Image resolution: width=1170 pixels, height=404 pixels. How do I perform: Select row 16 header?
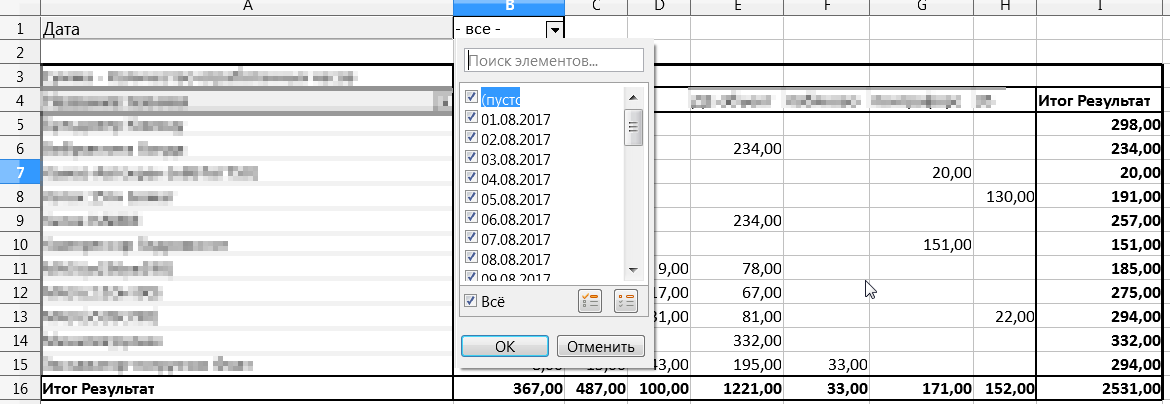(x=20, y=388)
